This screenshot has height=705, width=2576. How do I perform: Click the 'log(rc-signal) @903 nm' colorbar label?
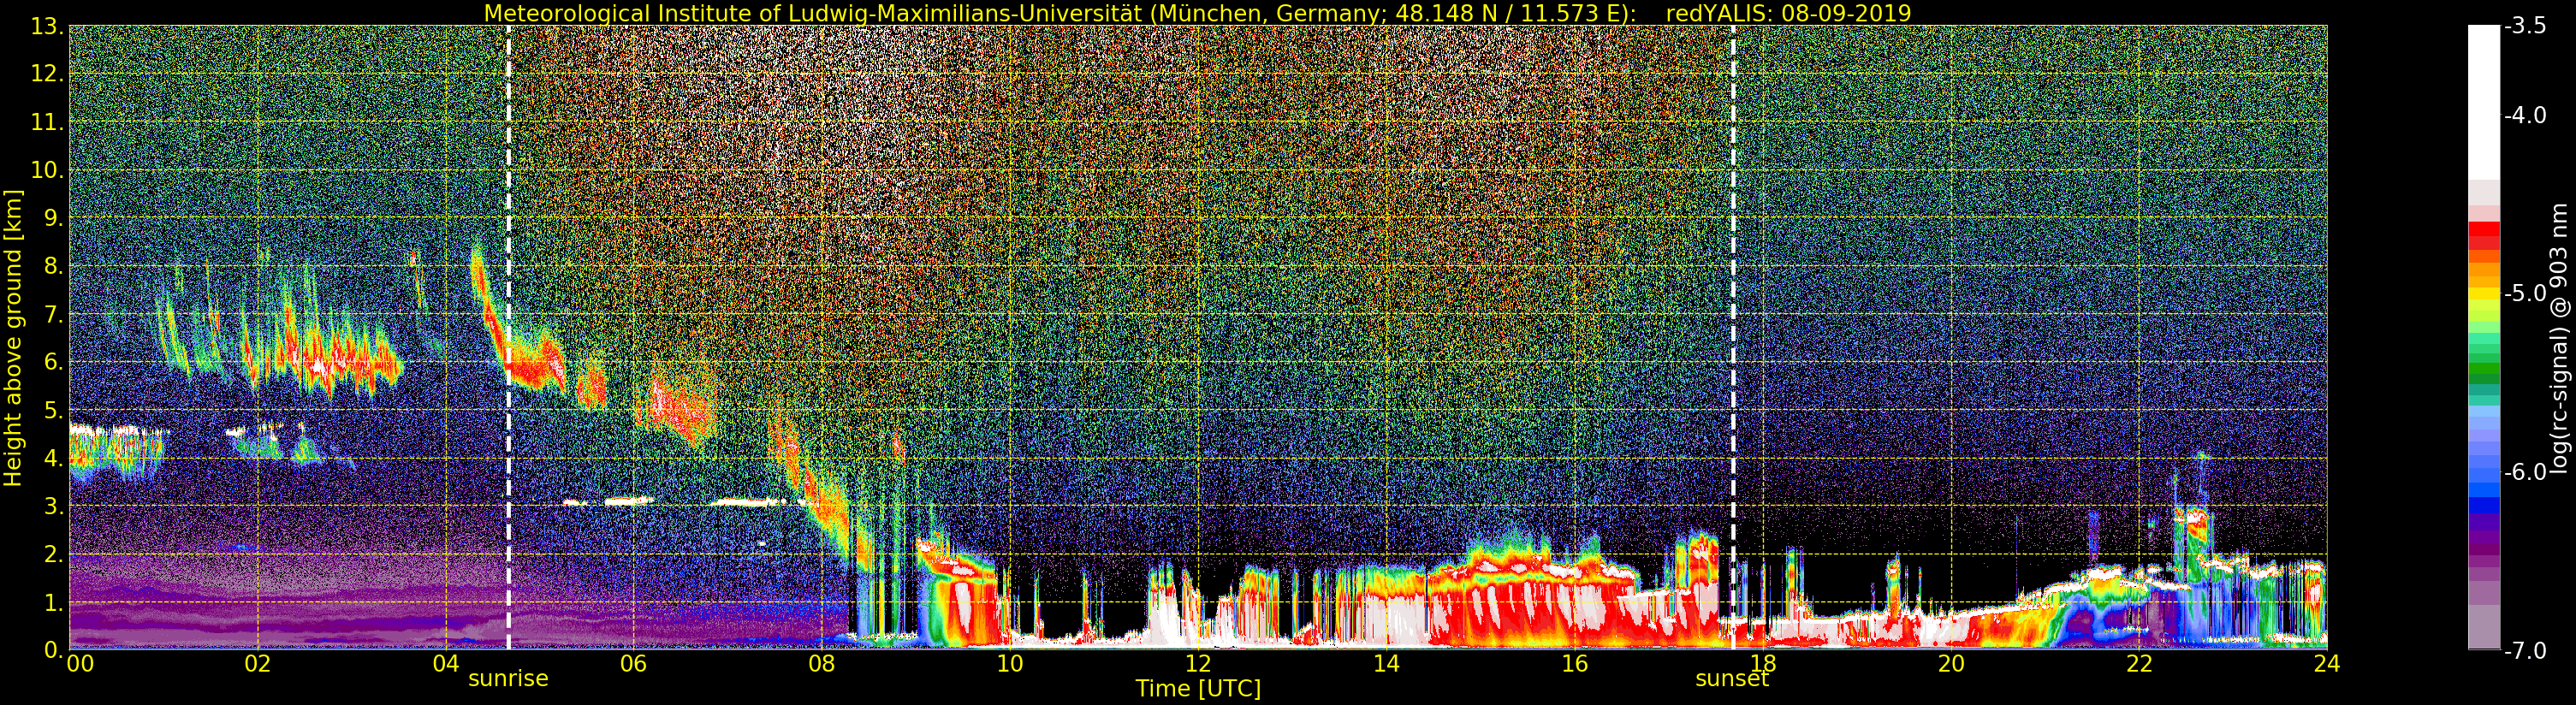pos(2559,338)
